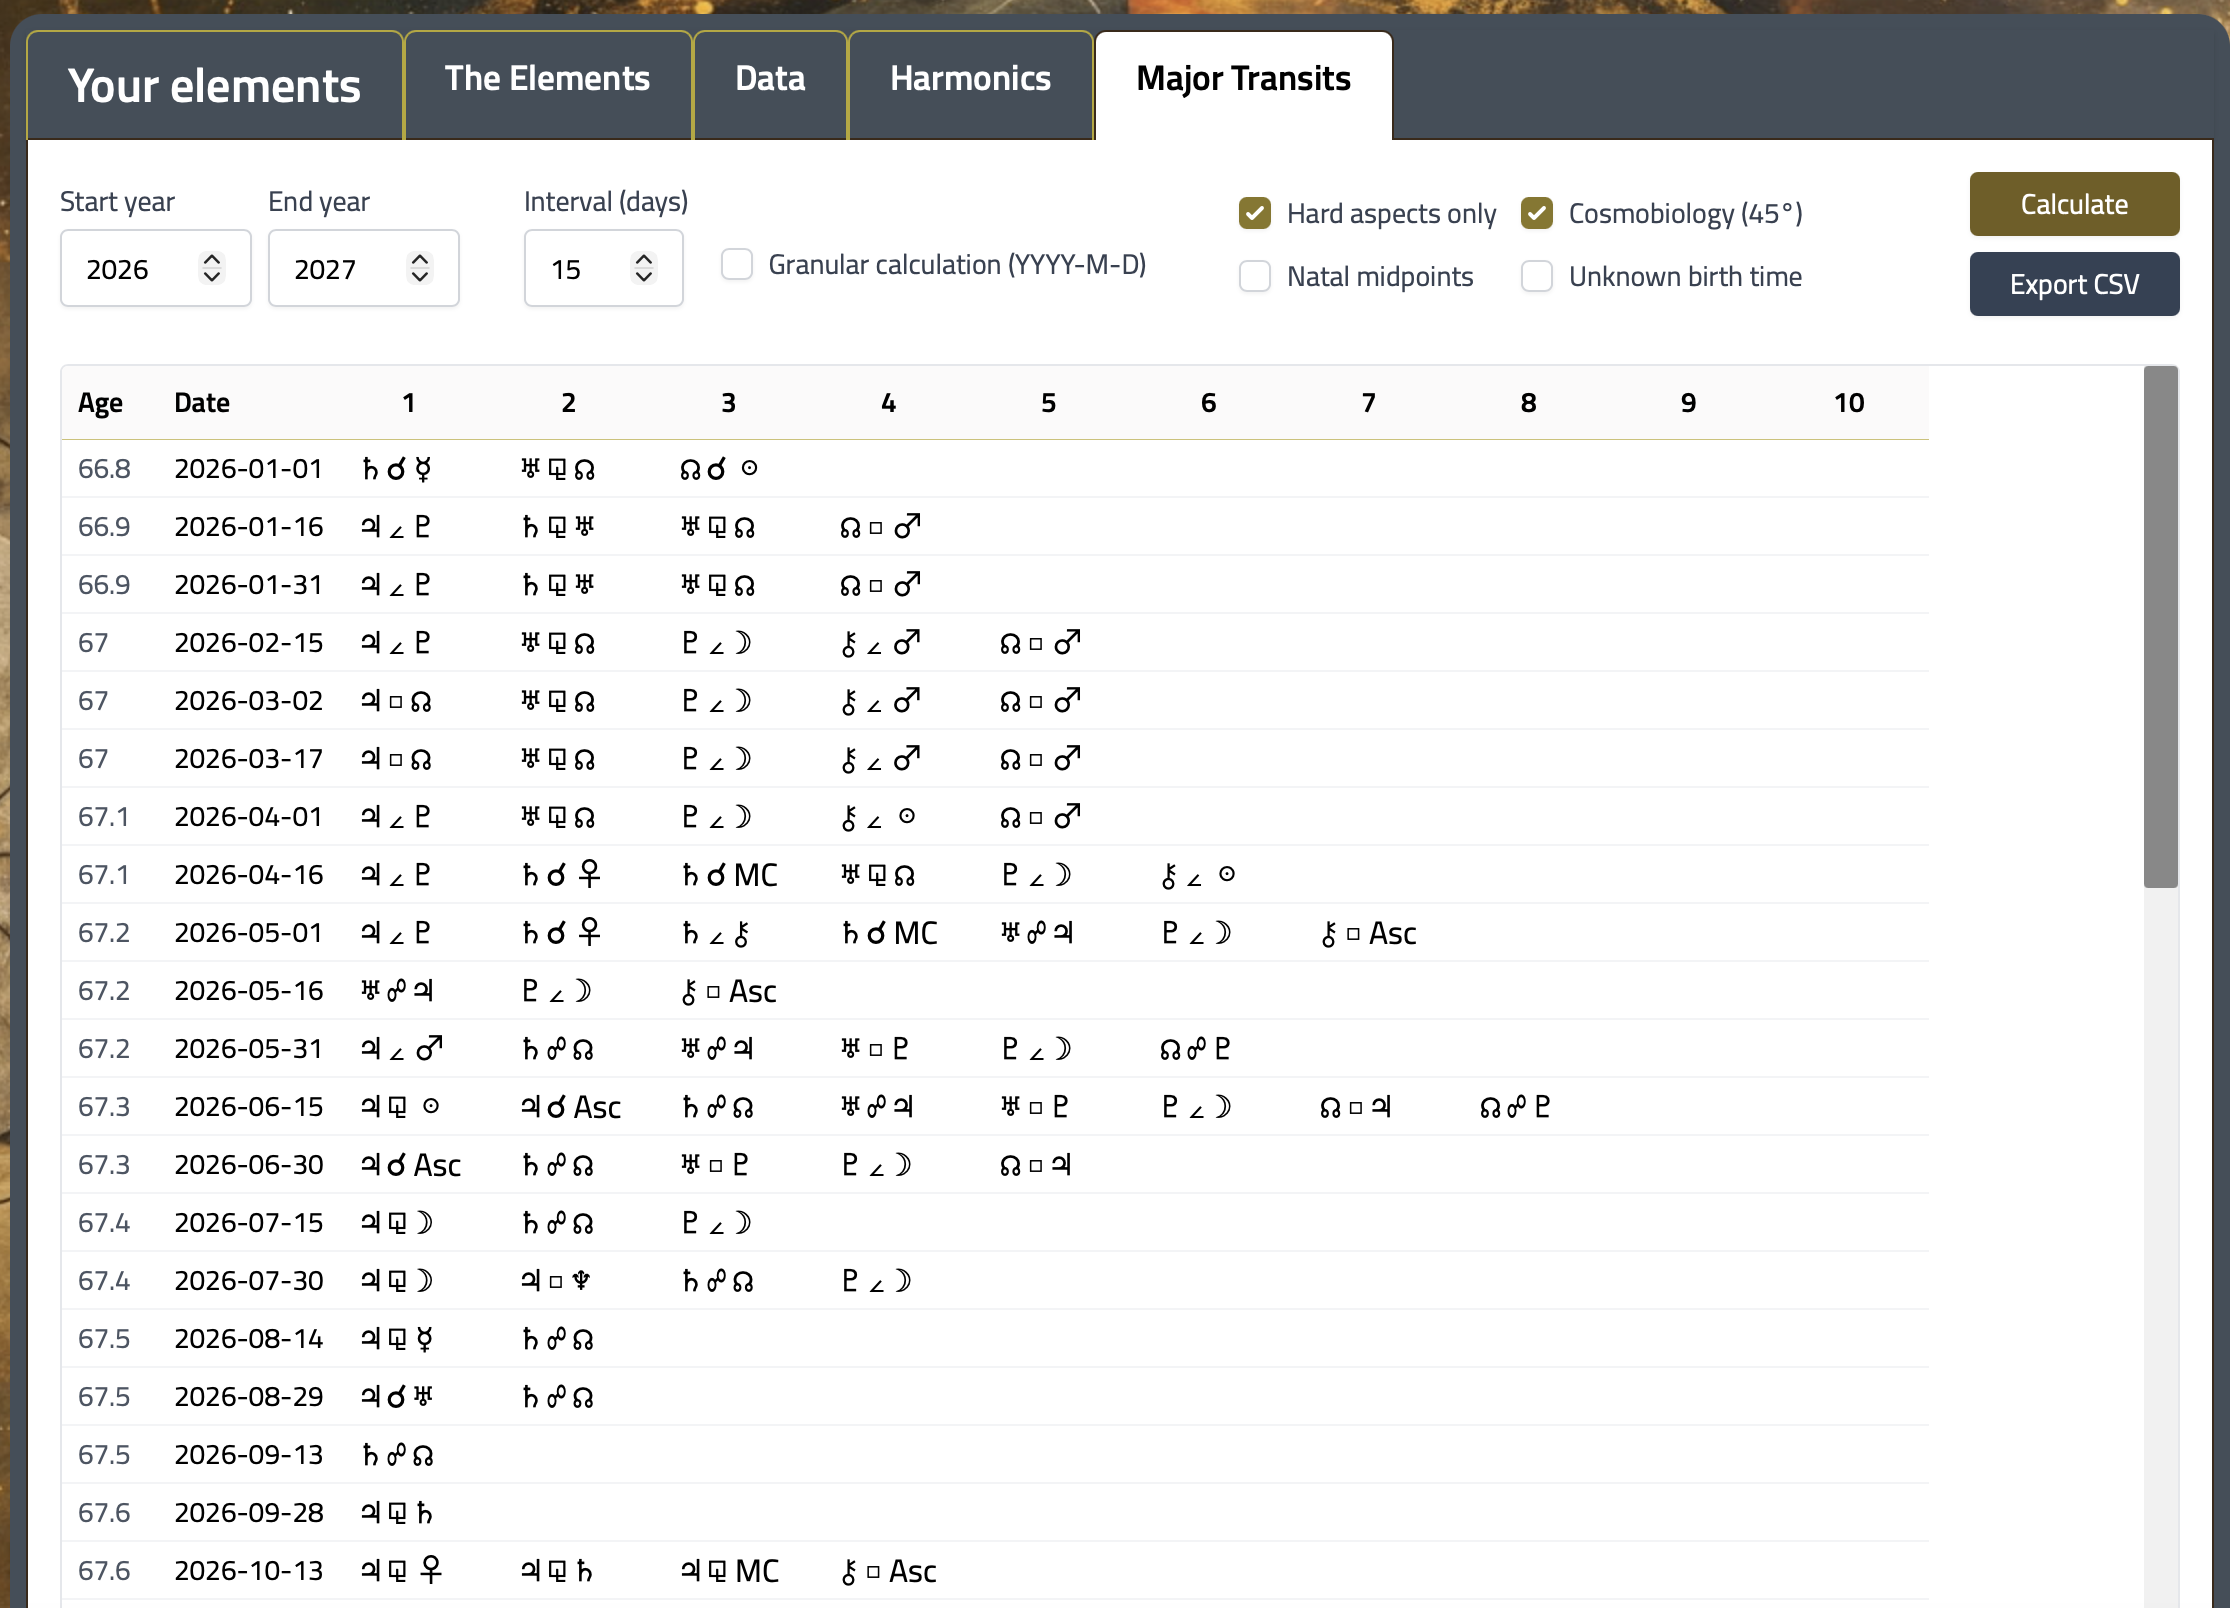Open The Elements tab
2230x1608 pixels.
click(547, 79)
